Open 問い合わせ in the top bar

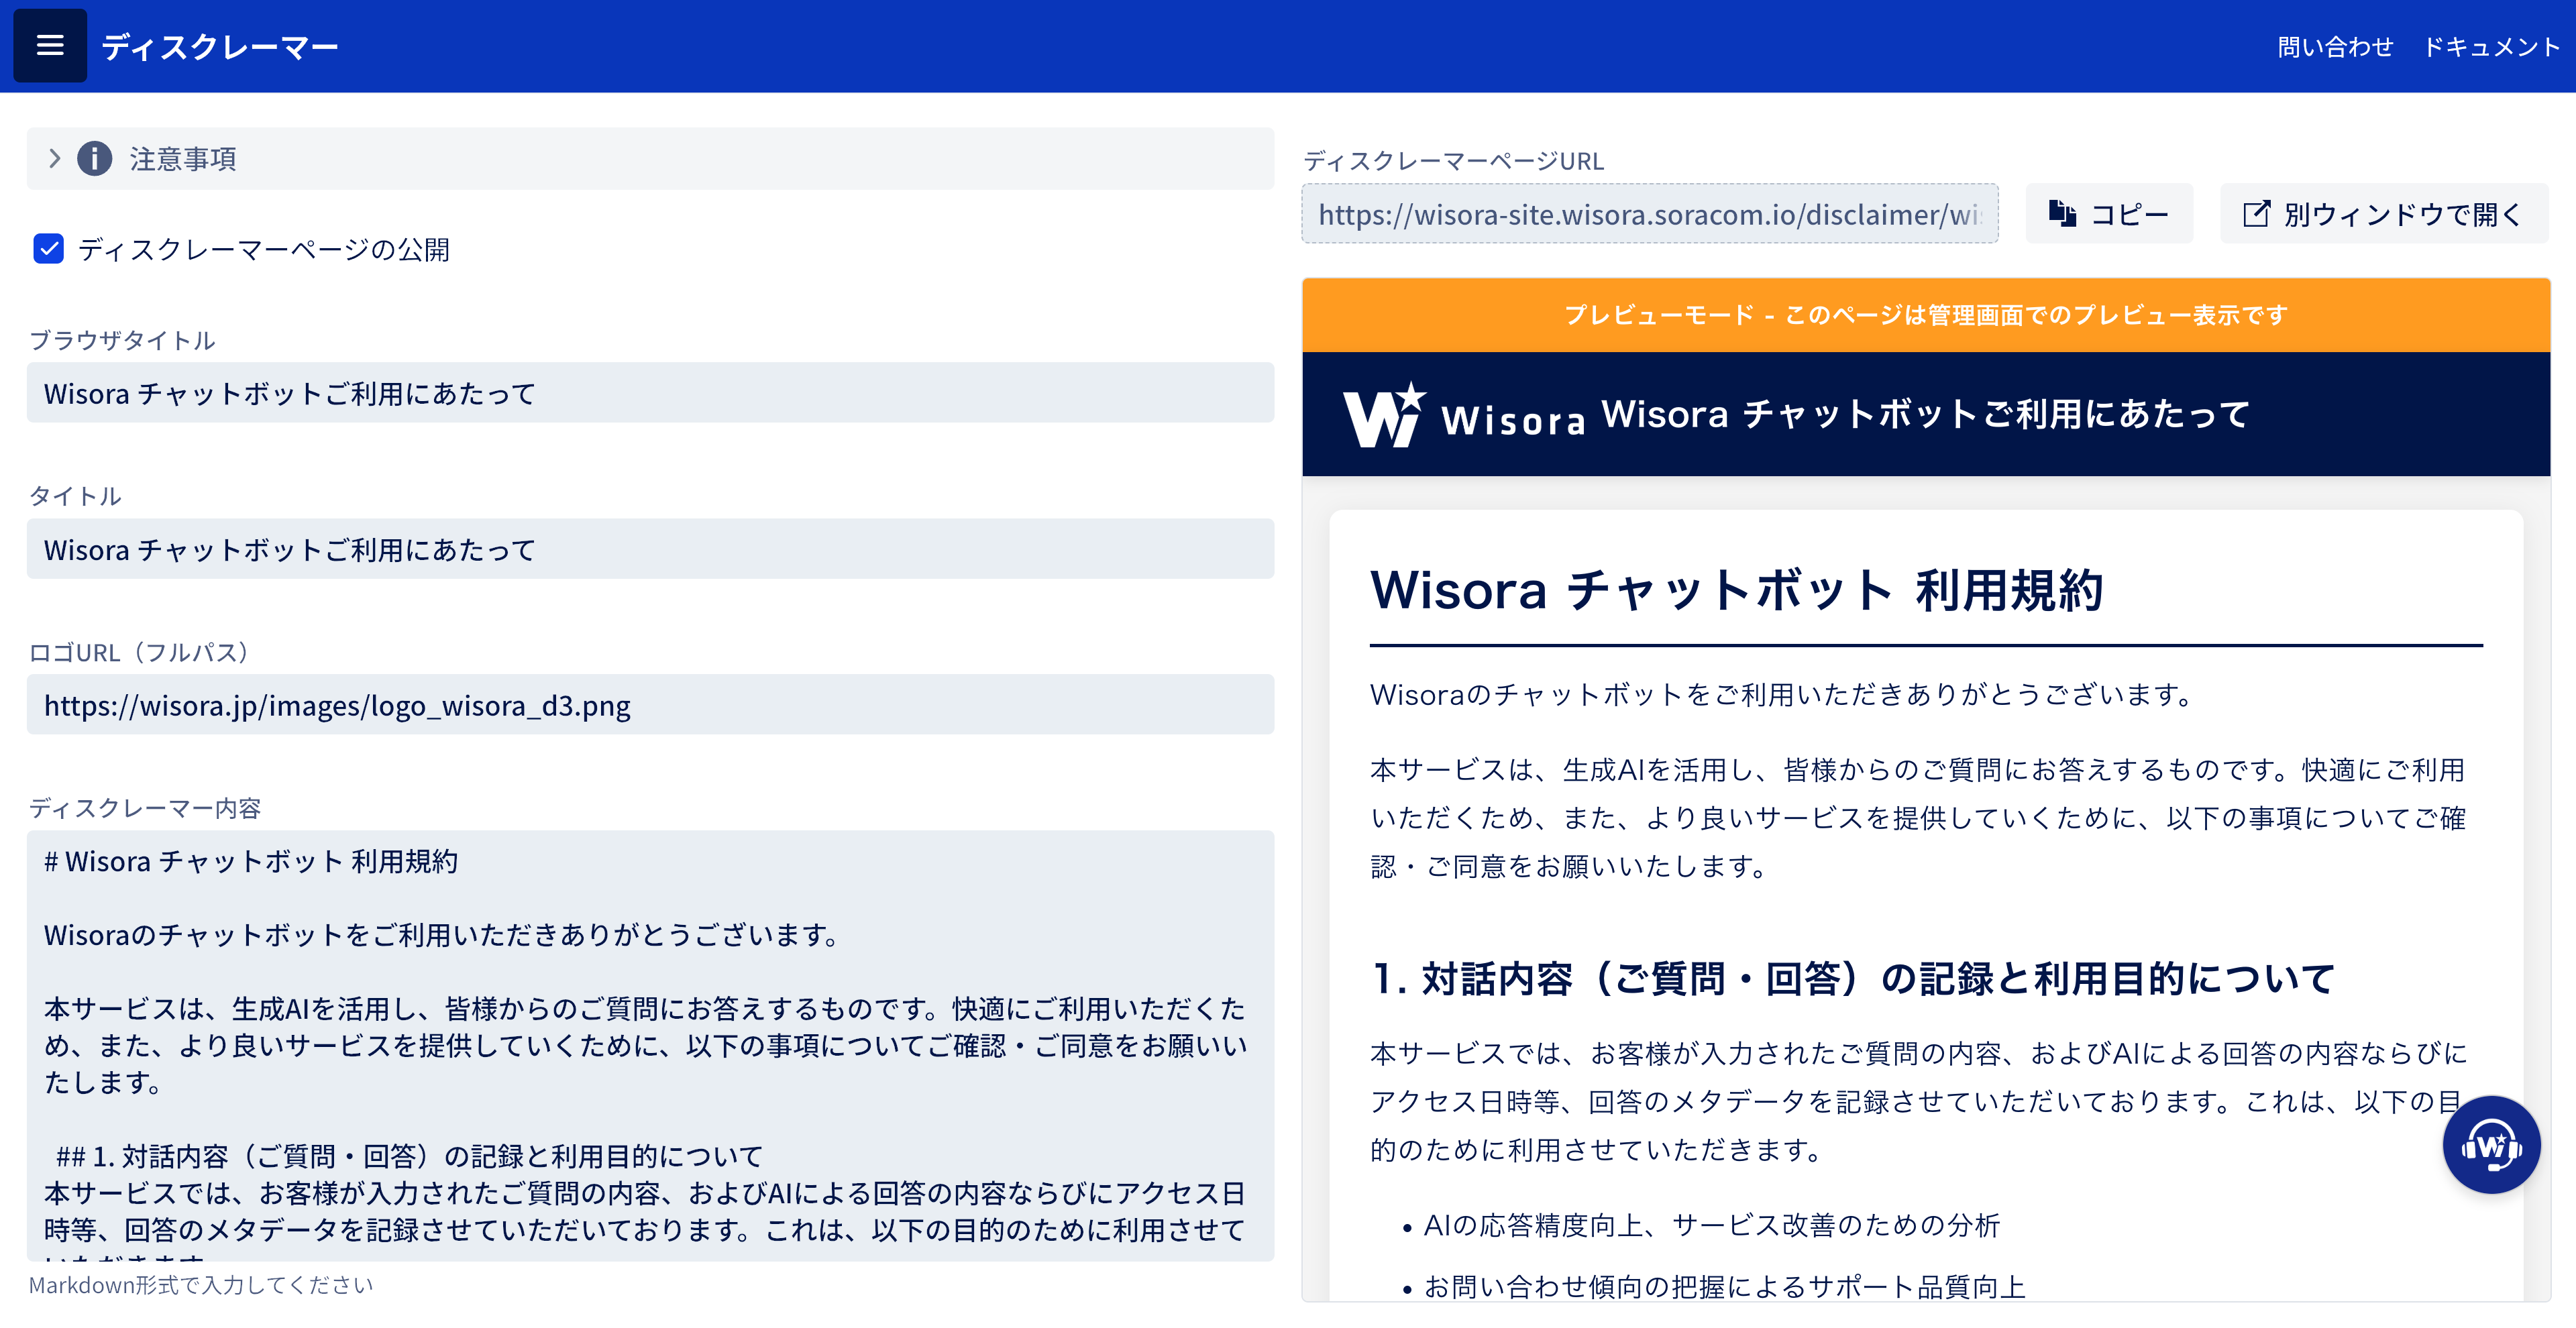tap(2335, 47)
